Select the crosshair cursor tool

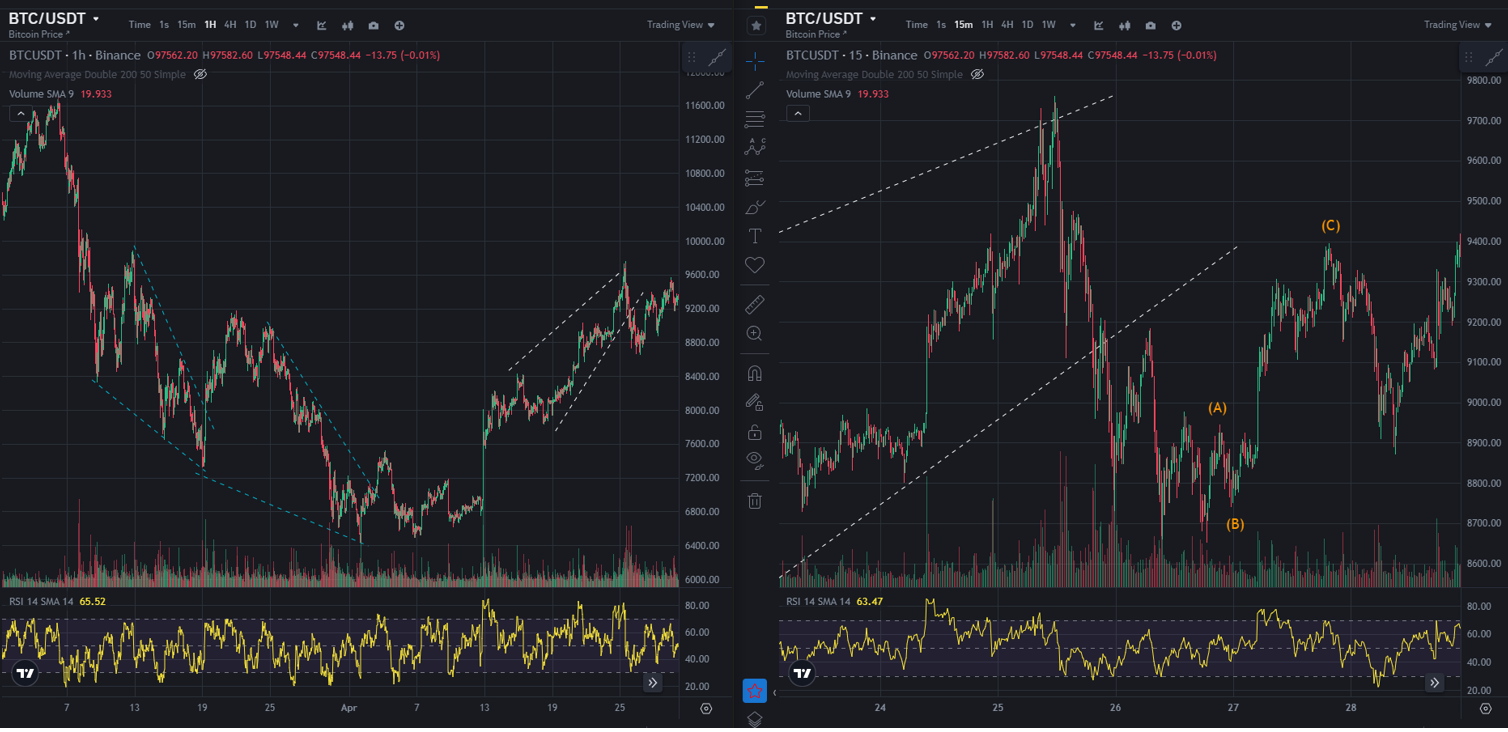[x=755, y=60]
